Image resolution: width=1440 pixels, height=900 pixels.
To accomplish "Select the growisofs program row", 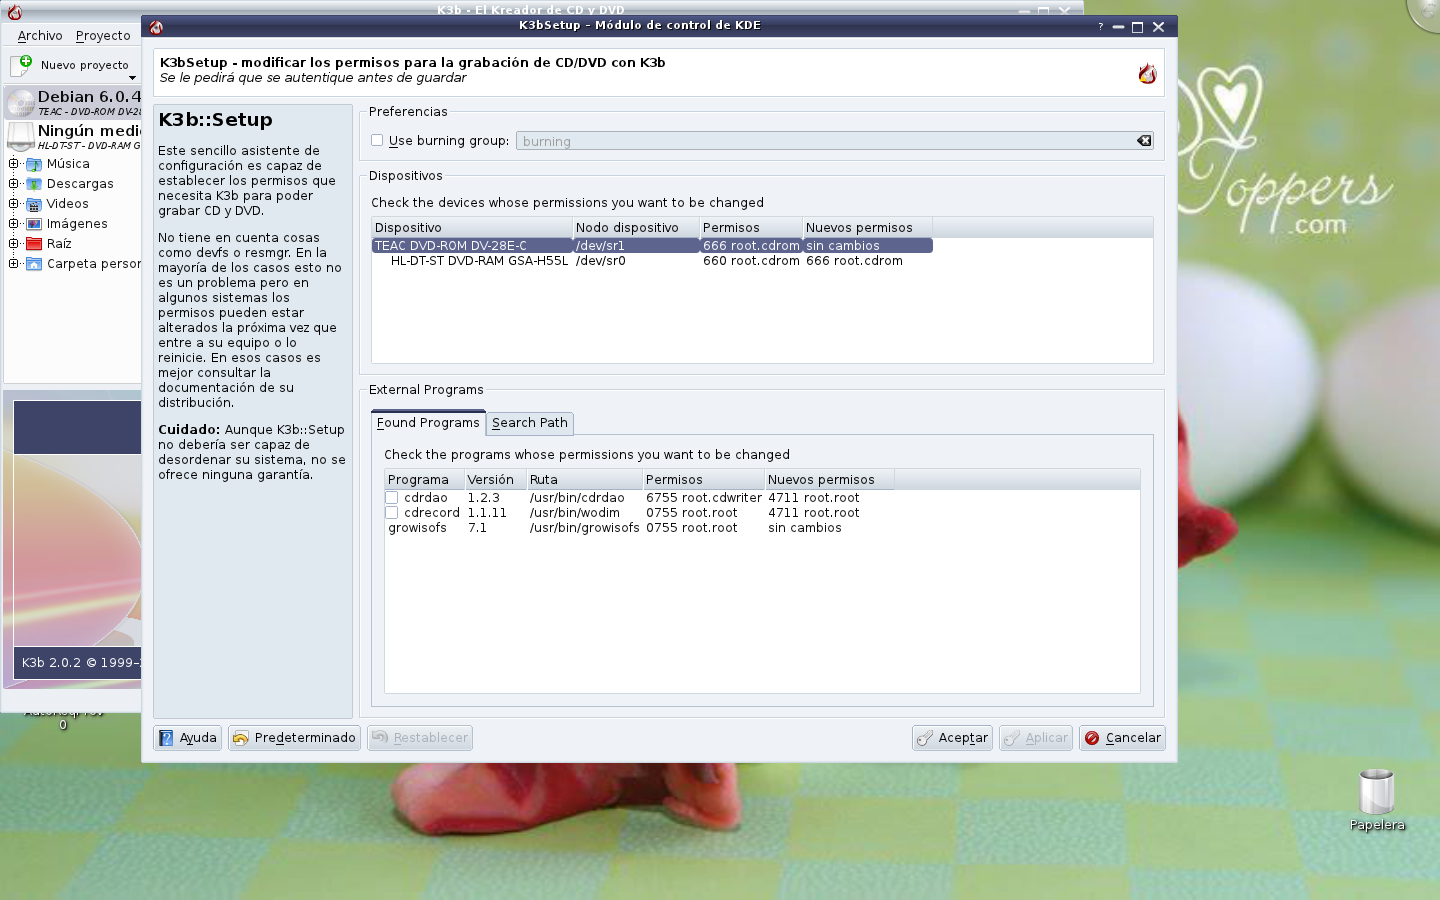I will click(x=640, y=528).
